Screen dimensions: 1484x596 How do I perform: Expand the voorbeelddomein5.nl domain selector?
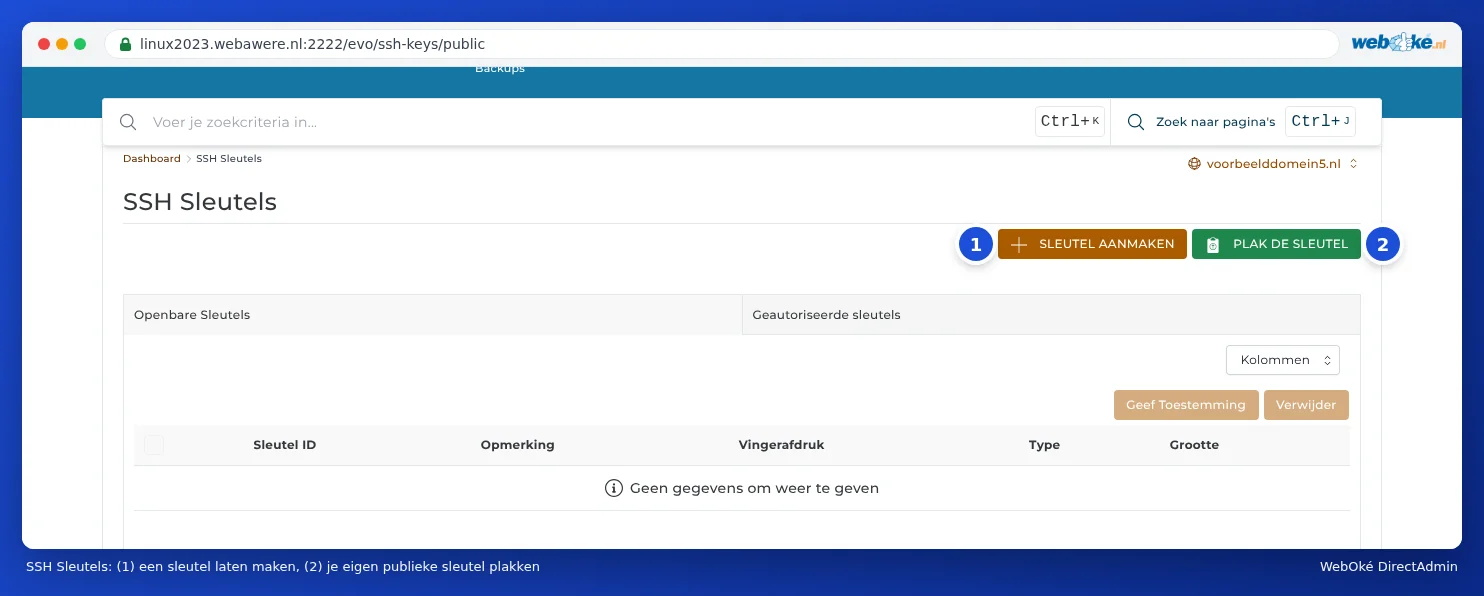click(1272, 164)
